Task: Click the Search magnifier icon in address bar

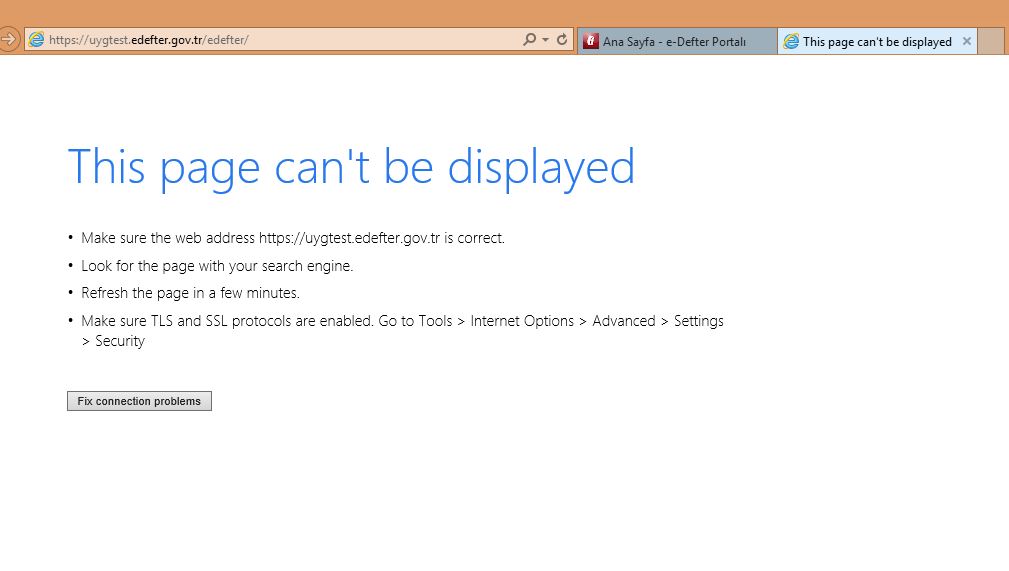Action: point(529,40)
